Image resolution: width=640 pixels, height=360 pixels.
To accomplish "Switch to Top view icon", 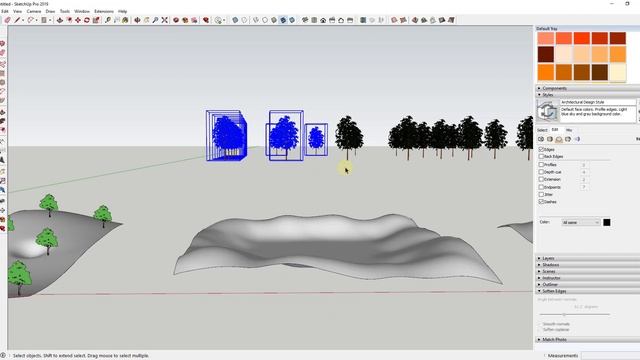I will coord(314,20).
